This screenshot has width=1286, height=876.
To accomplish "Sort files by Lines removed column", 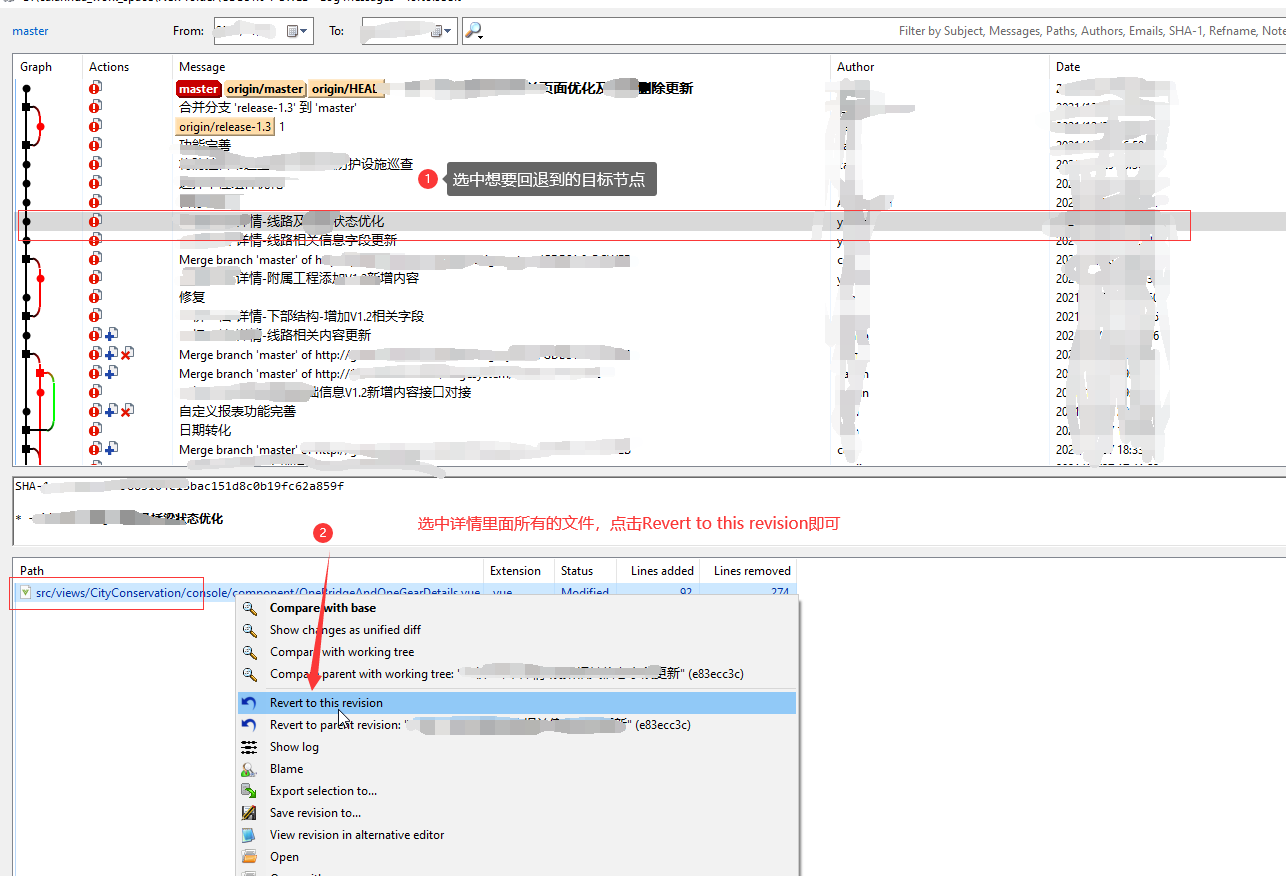I will [752, 571].
